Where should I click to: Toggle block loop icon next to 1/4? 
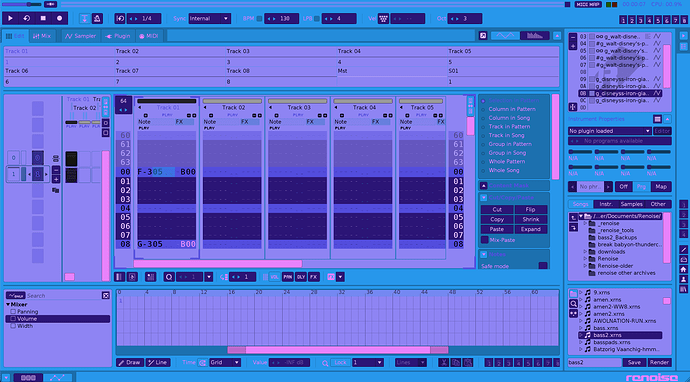120,18
